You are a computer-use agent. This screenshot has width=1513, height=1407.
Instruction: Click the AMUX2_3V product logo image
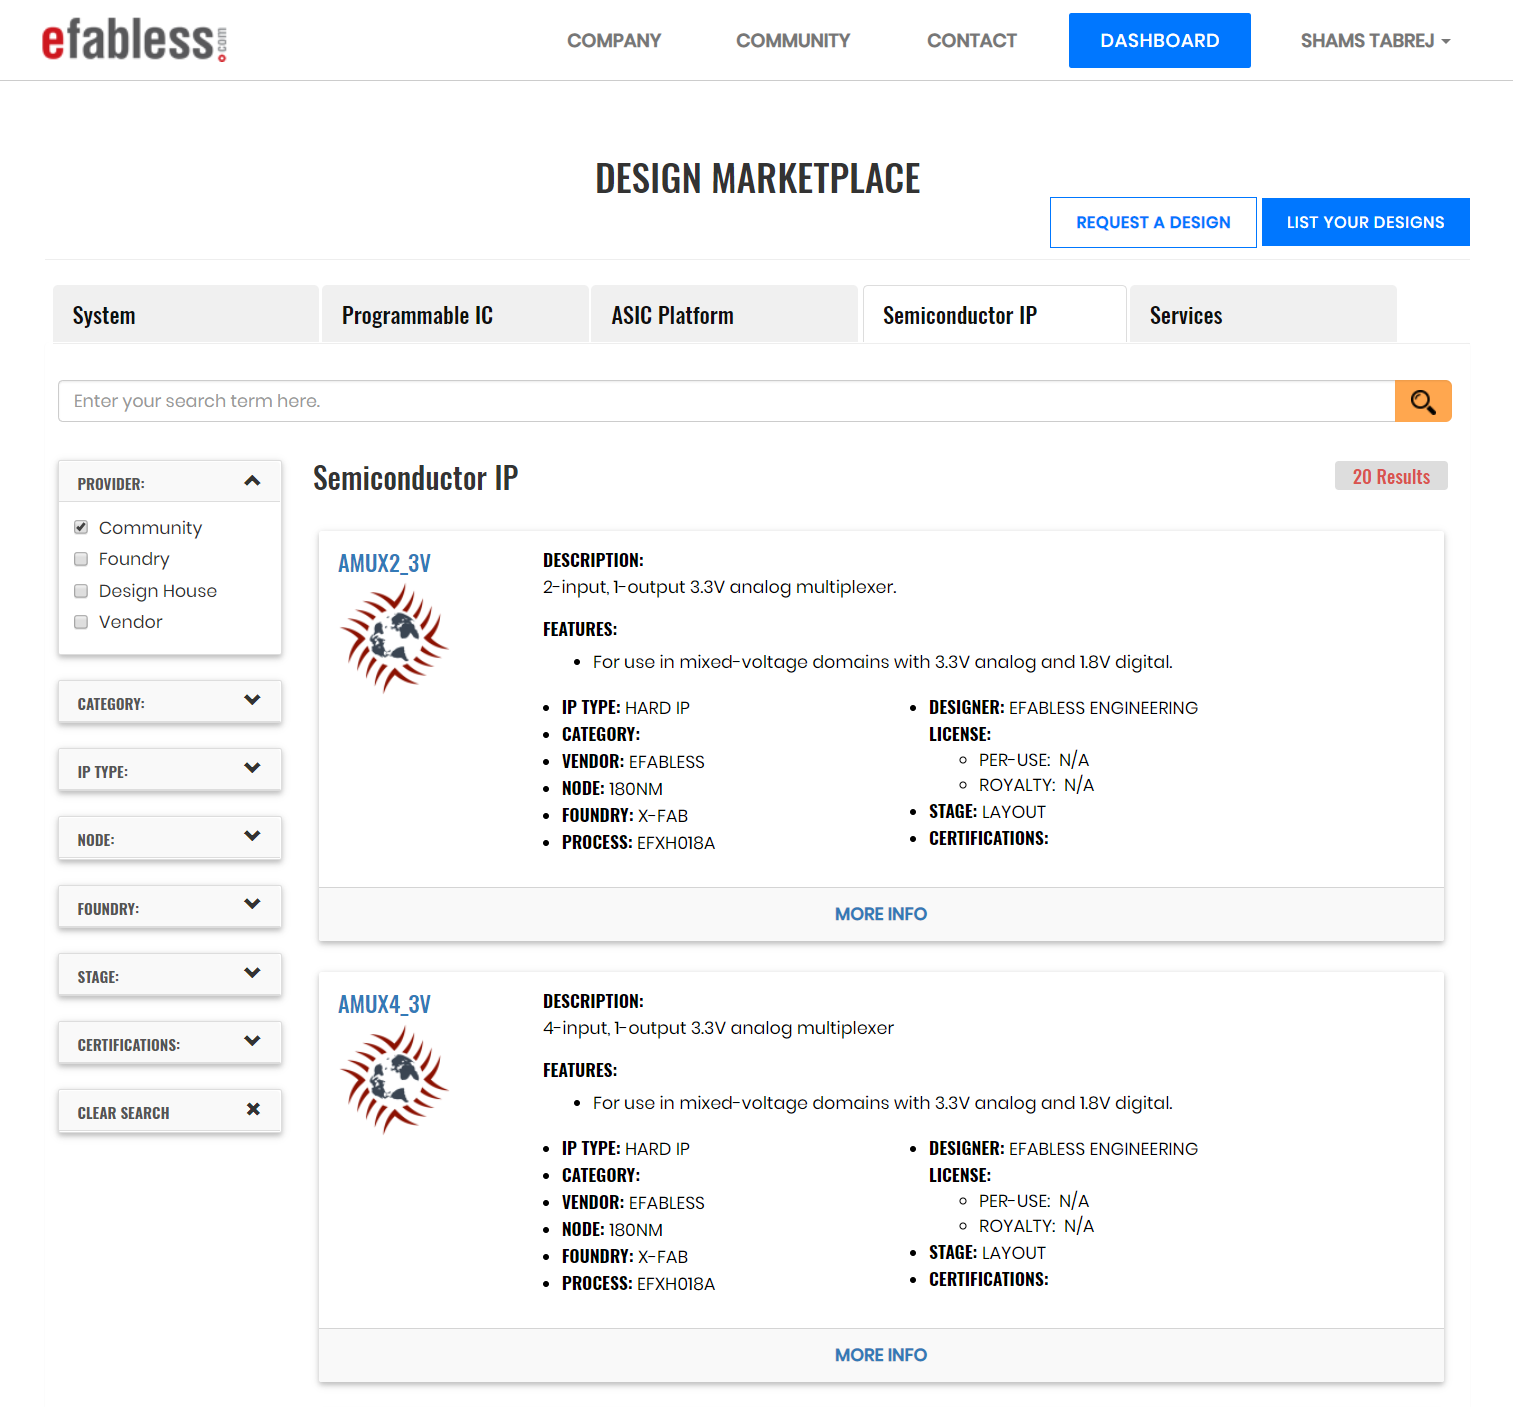tap(394, 639)
